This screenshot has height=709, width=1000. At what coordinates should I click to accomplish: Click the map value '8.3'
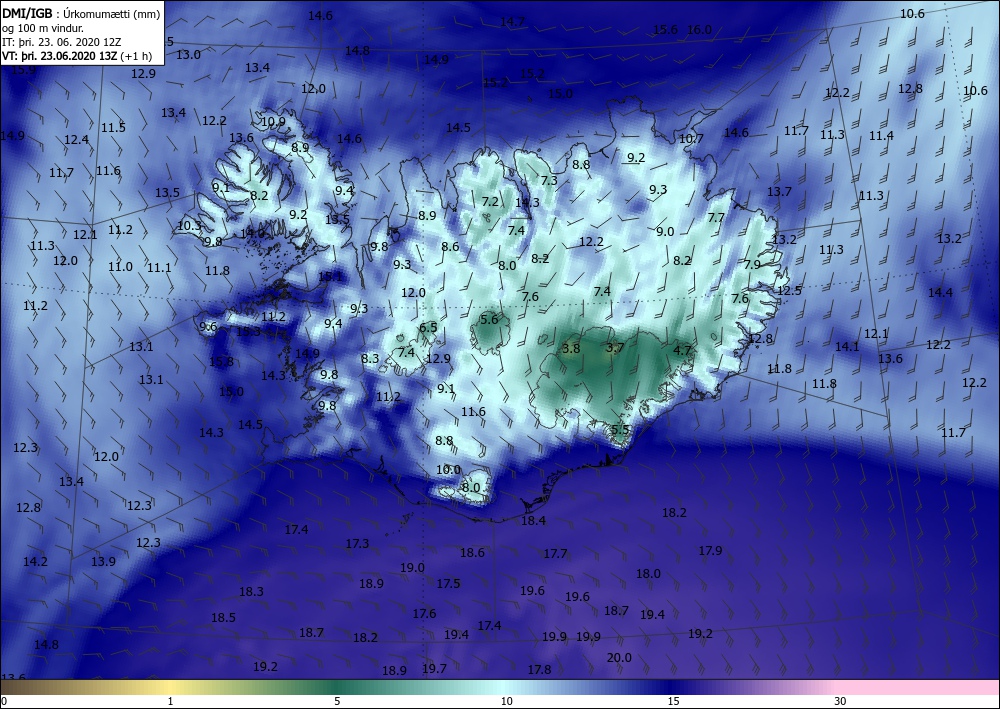(370, 358)
